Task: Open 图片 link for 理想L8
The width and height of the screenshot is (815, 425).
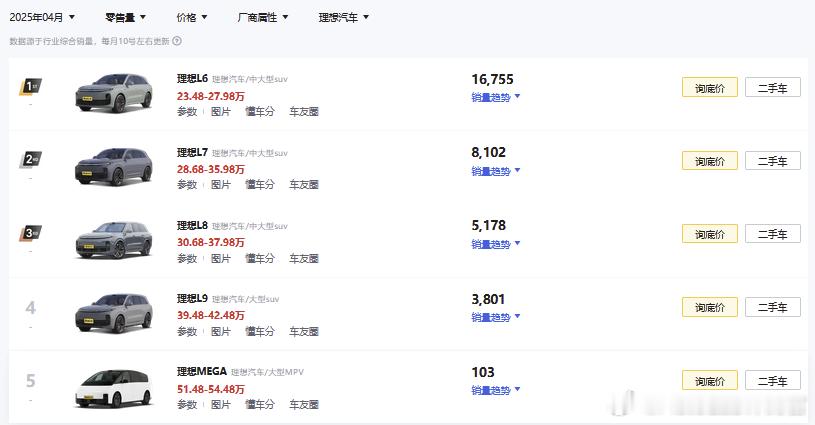Action: click(x=220, y=258)
